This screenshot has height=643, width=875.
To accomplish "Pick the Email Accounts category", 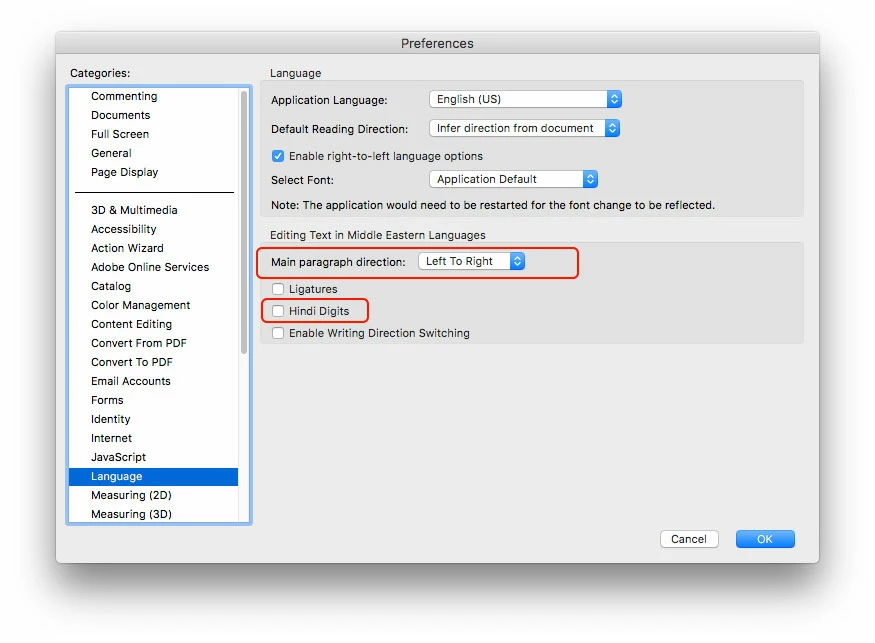I will tap(153, 381).
